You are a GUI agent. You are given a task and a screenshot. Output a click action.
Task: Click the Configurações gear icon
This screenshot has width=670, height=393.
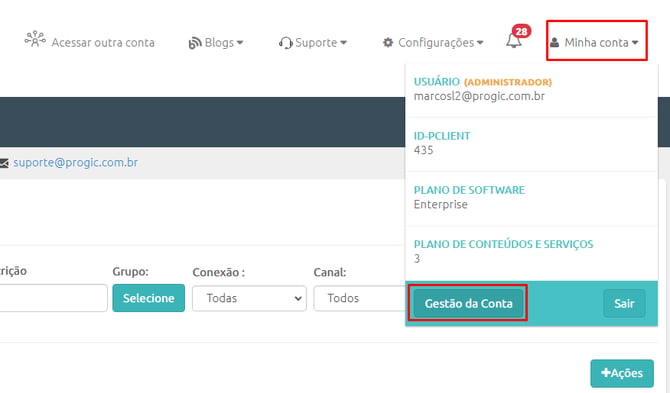pyautogui.click(x=388, y=42)
